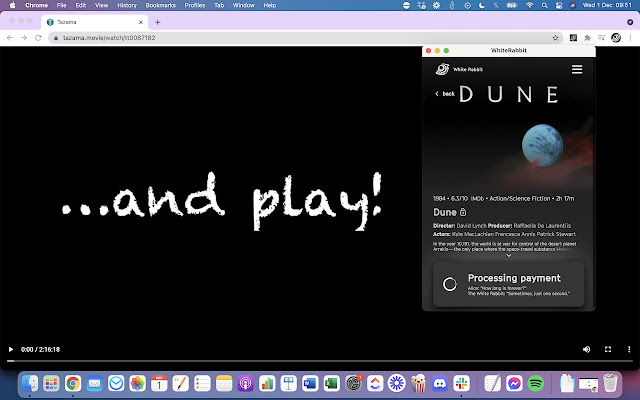The height and width of the screenshot is (400, 640).
Task: Click the IMDb rating link
Action: click(478, 198)
